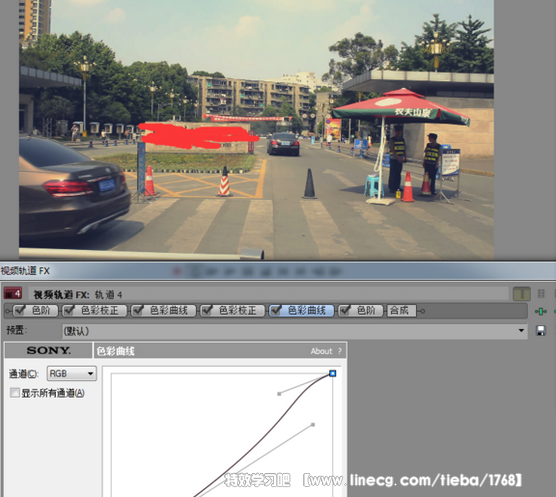Save preset with the floppy disk icon

(541, 331)
